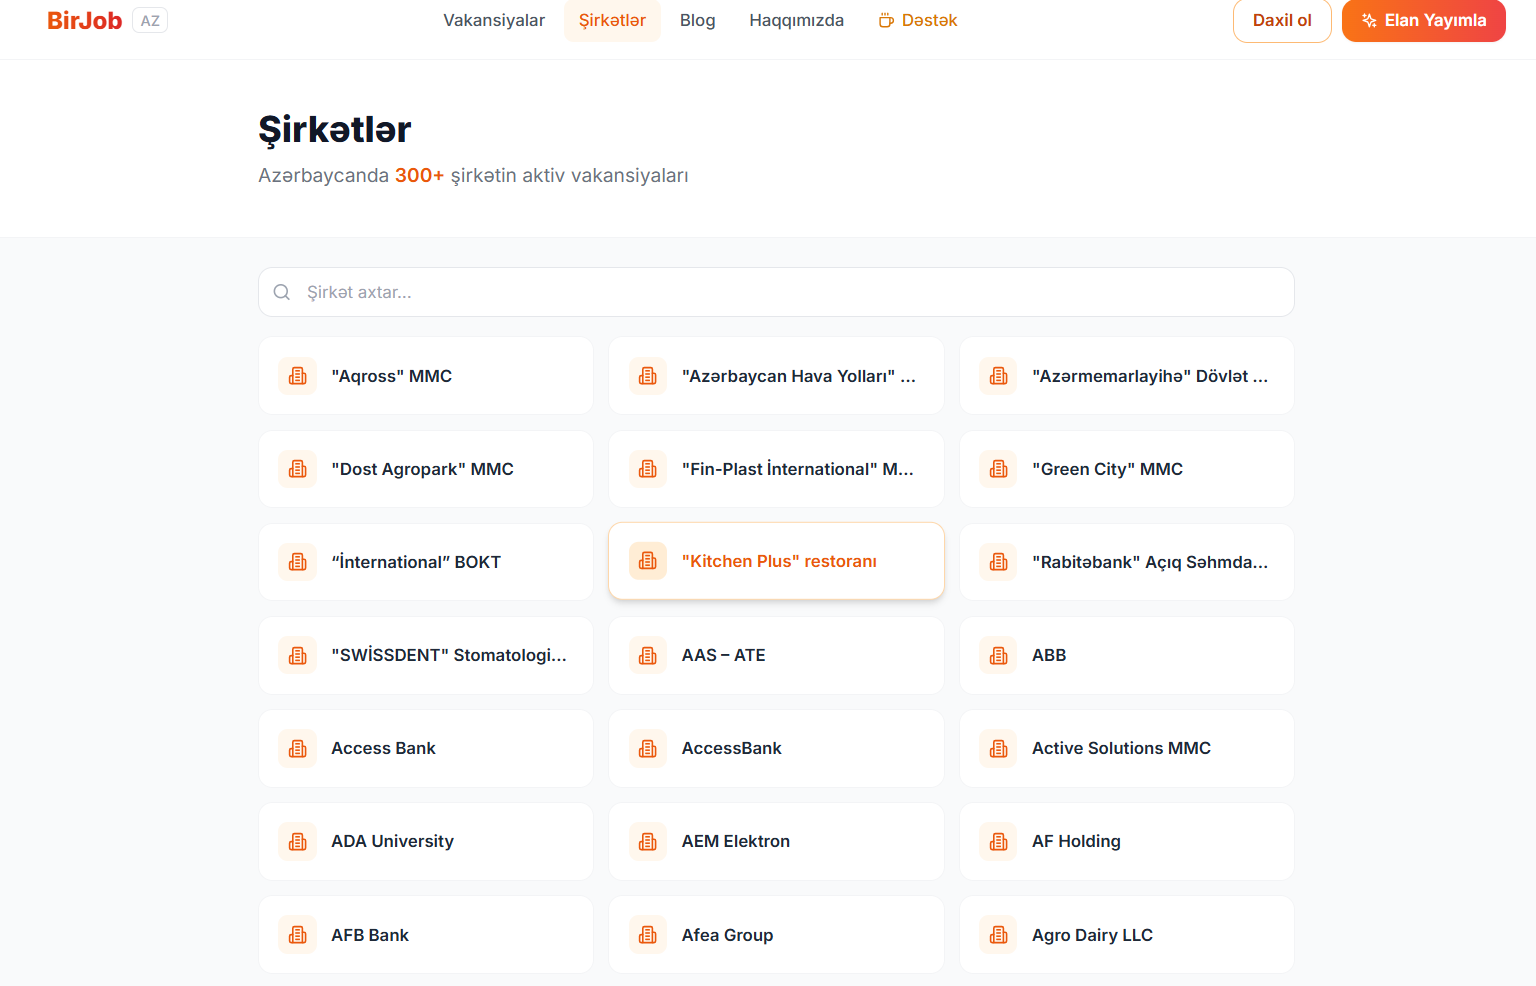Click the "Şirkətlər" page heading
1536x986 pixels.
tap(335, 130)
